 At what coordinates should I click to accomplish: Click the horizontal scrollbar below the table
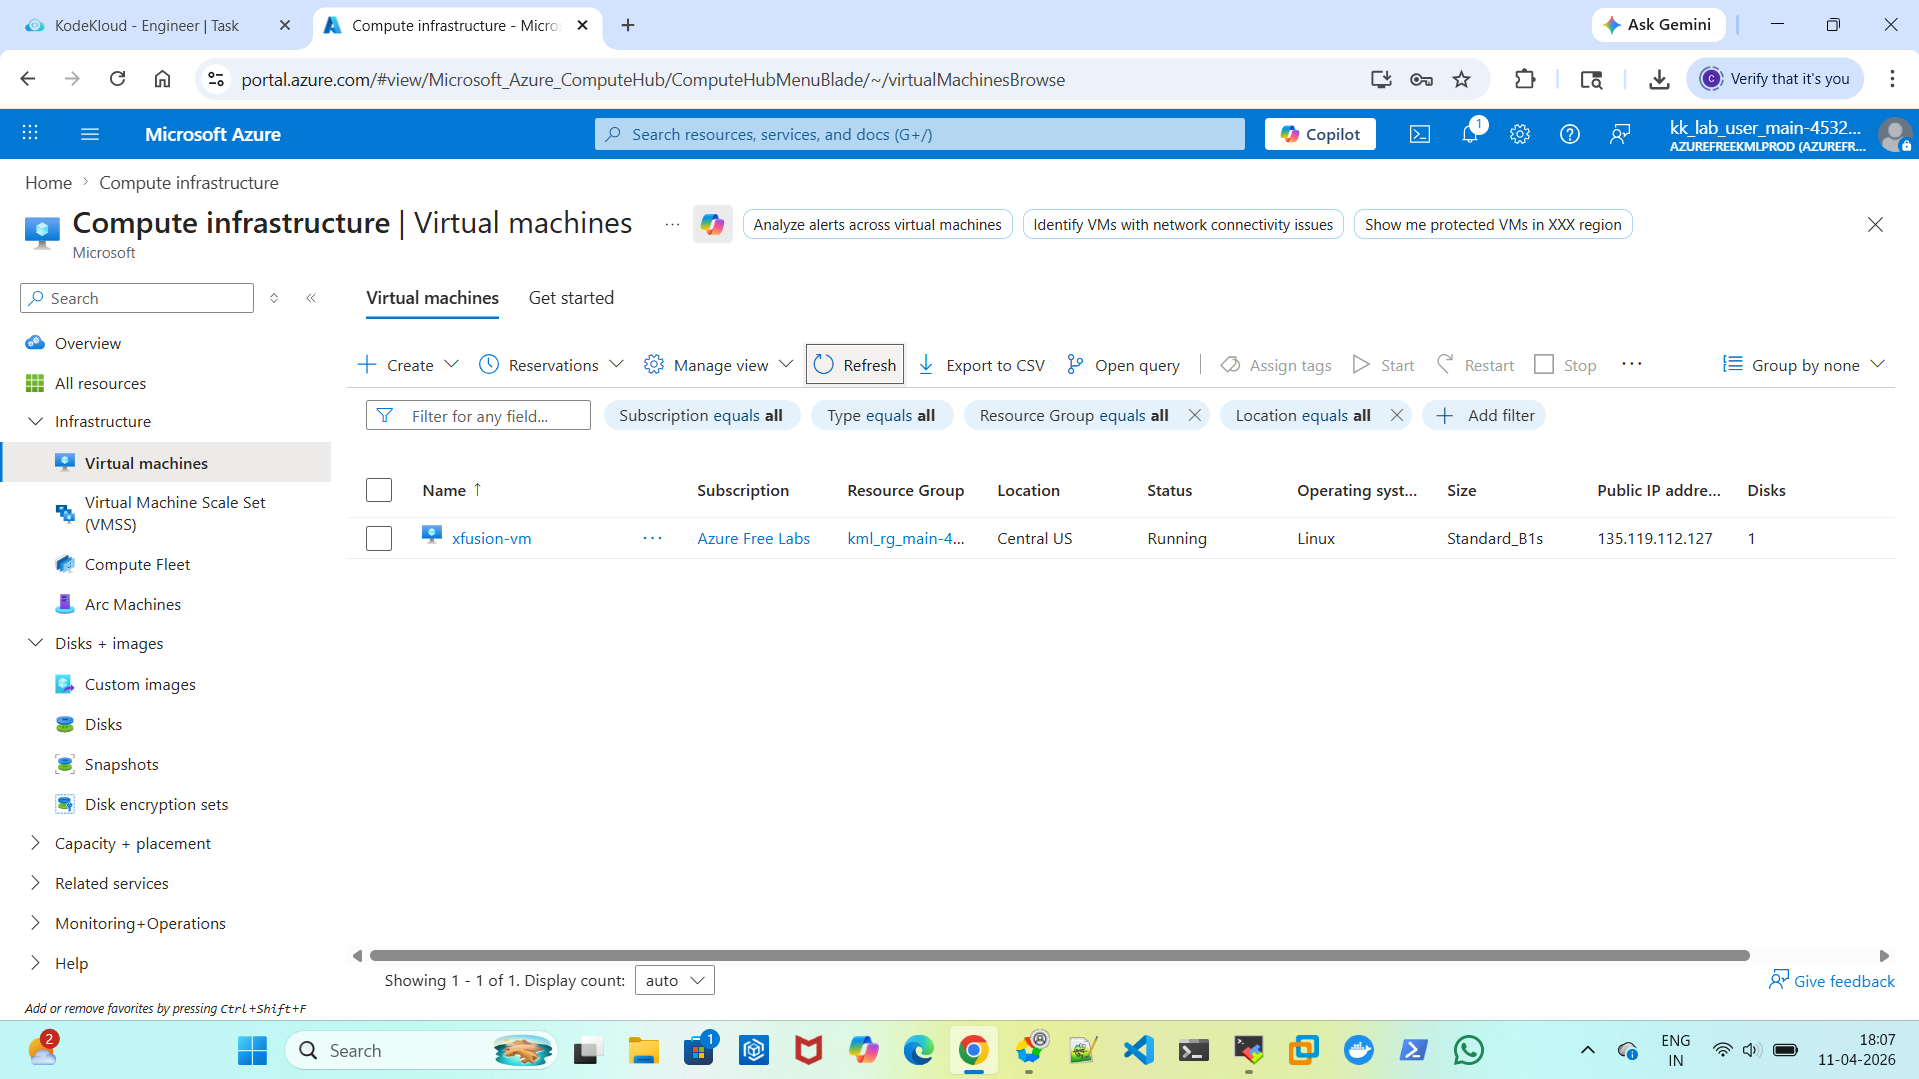tap(1059, 956)
